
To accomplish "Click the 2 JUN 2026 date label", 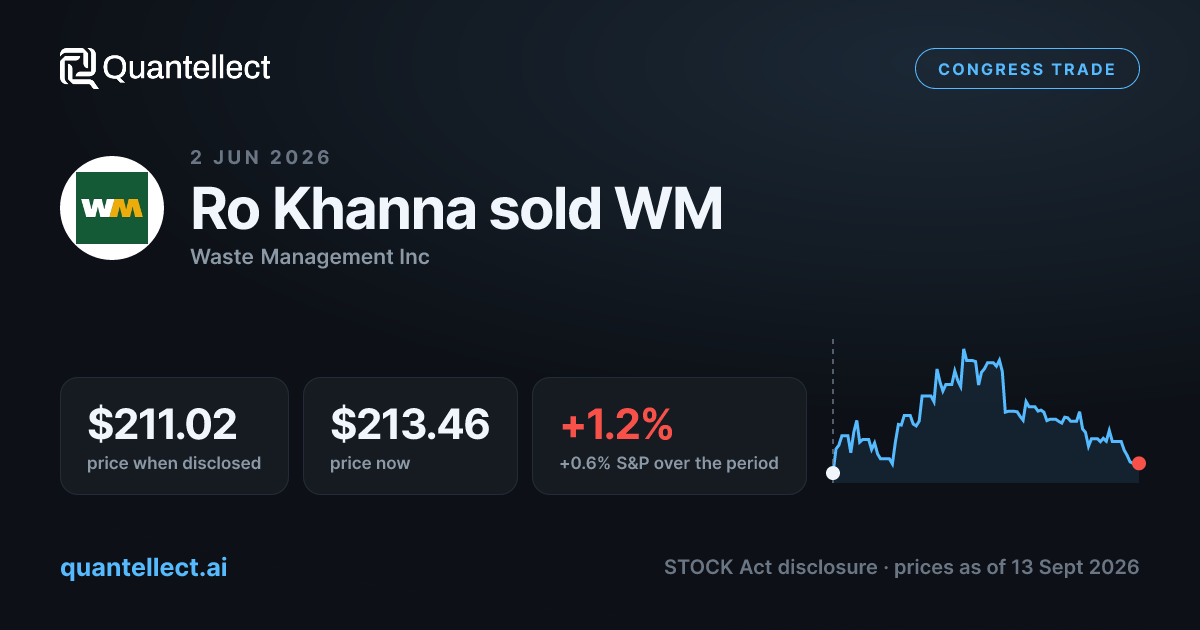I will [x=261, y=157].
